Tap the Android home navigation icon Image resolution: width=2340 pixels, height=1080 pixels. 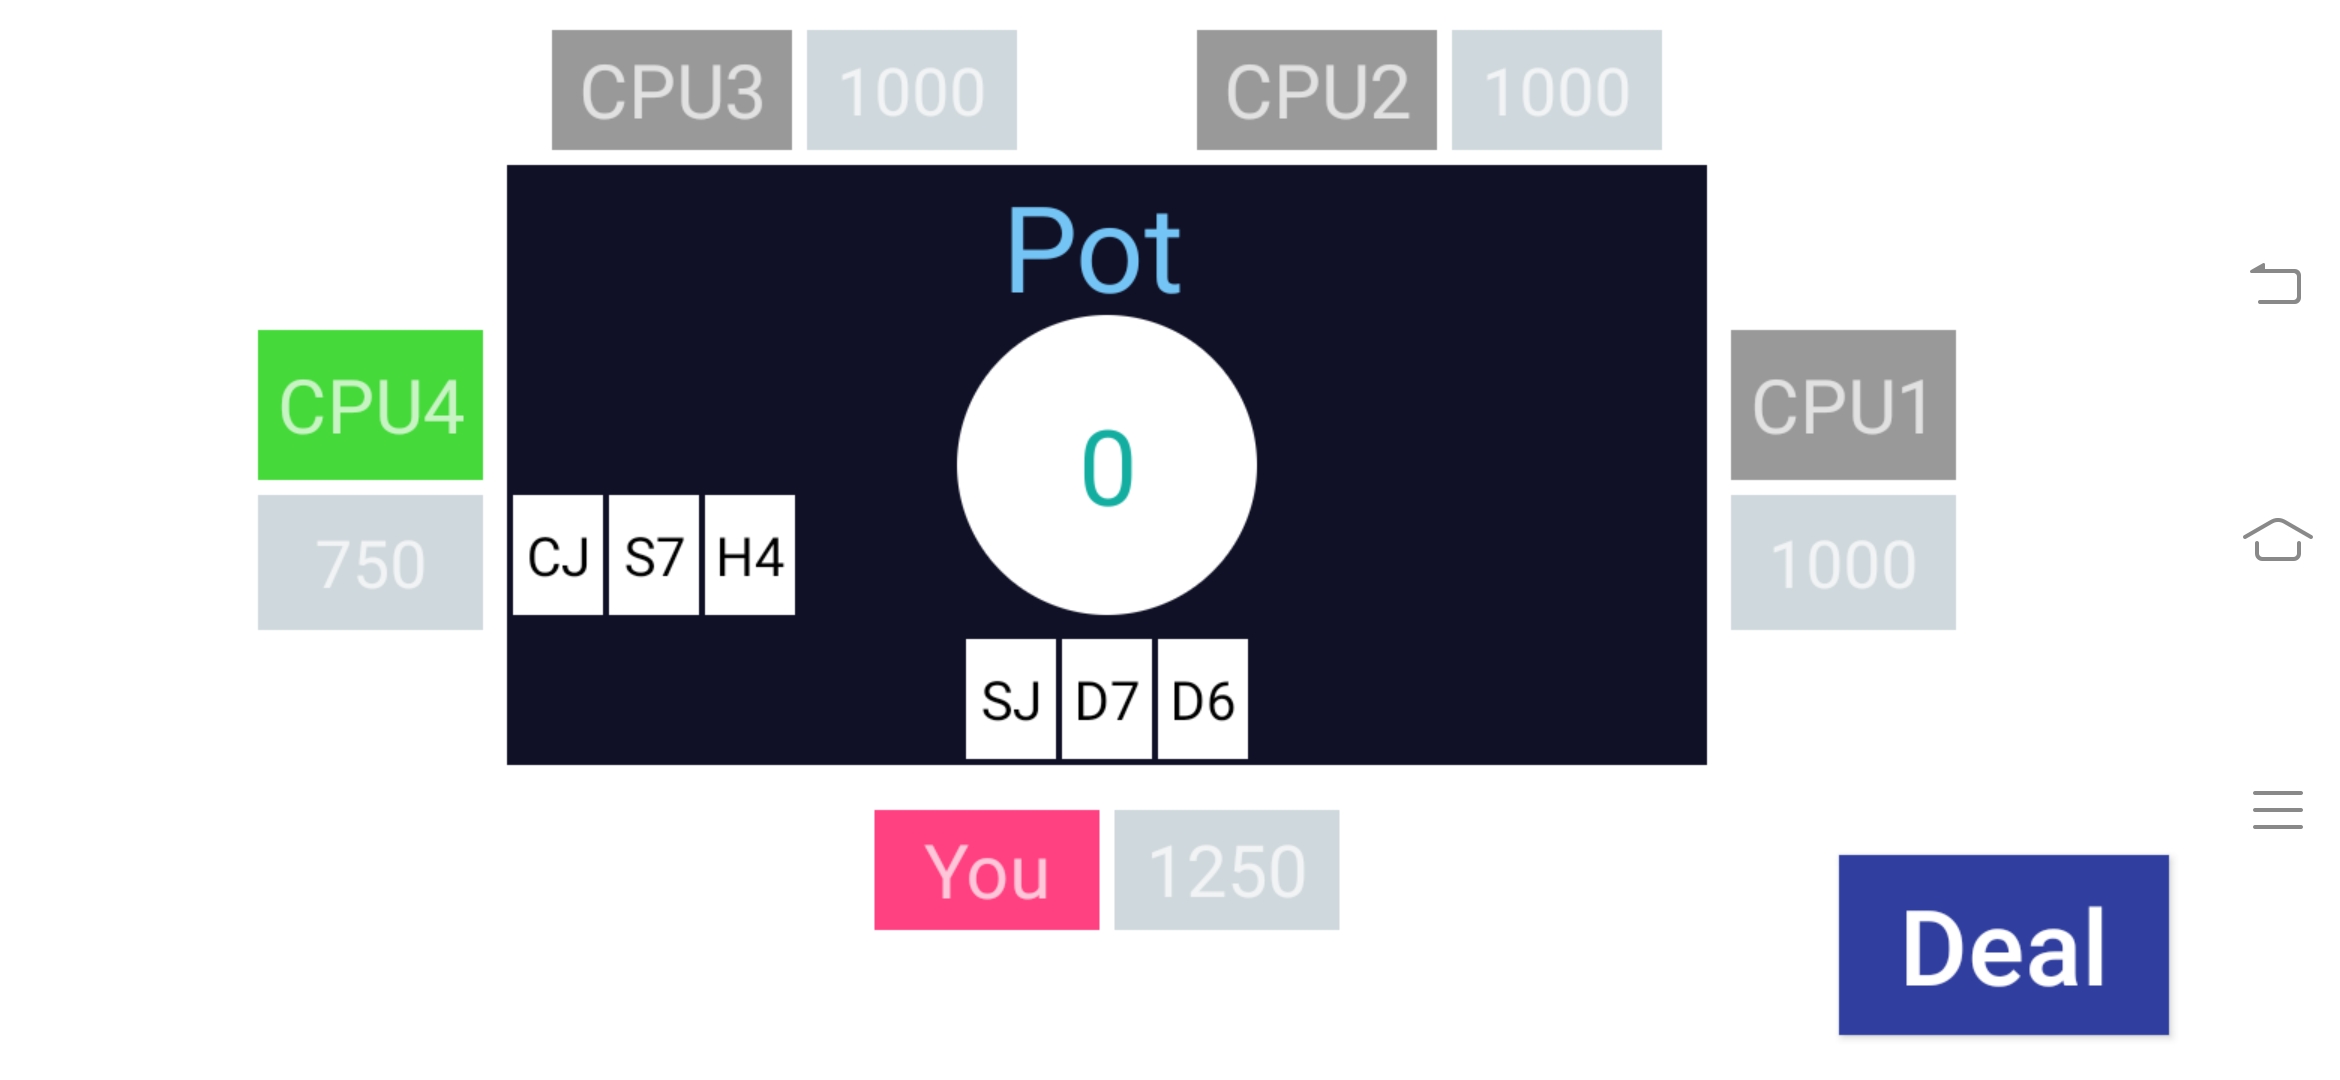(2277, 541)
